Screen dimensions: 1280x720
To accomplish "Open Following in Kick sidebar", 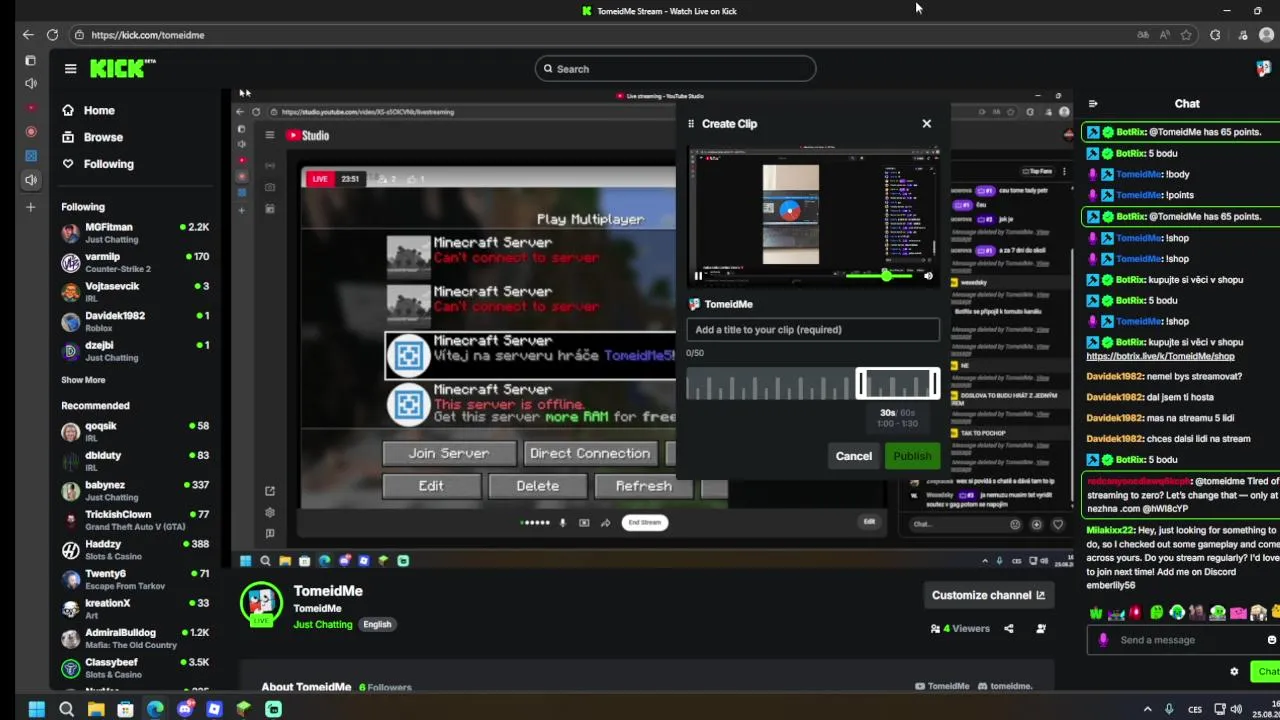I will click(97, 164).
